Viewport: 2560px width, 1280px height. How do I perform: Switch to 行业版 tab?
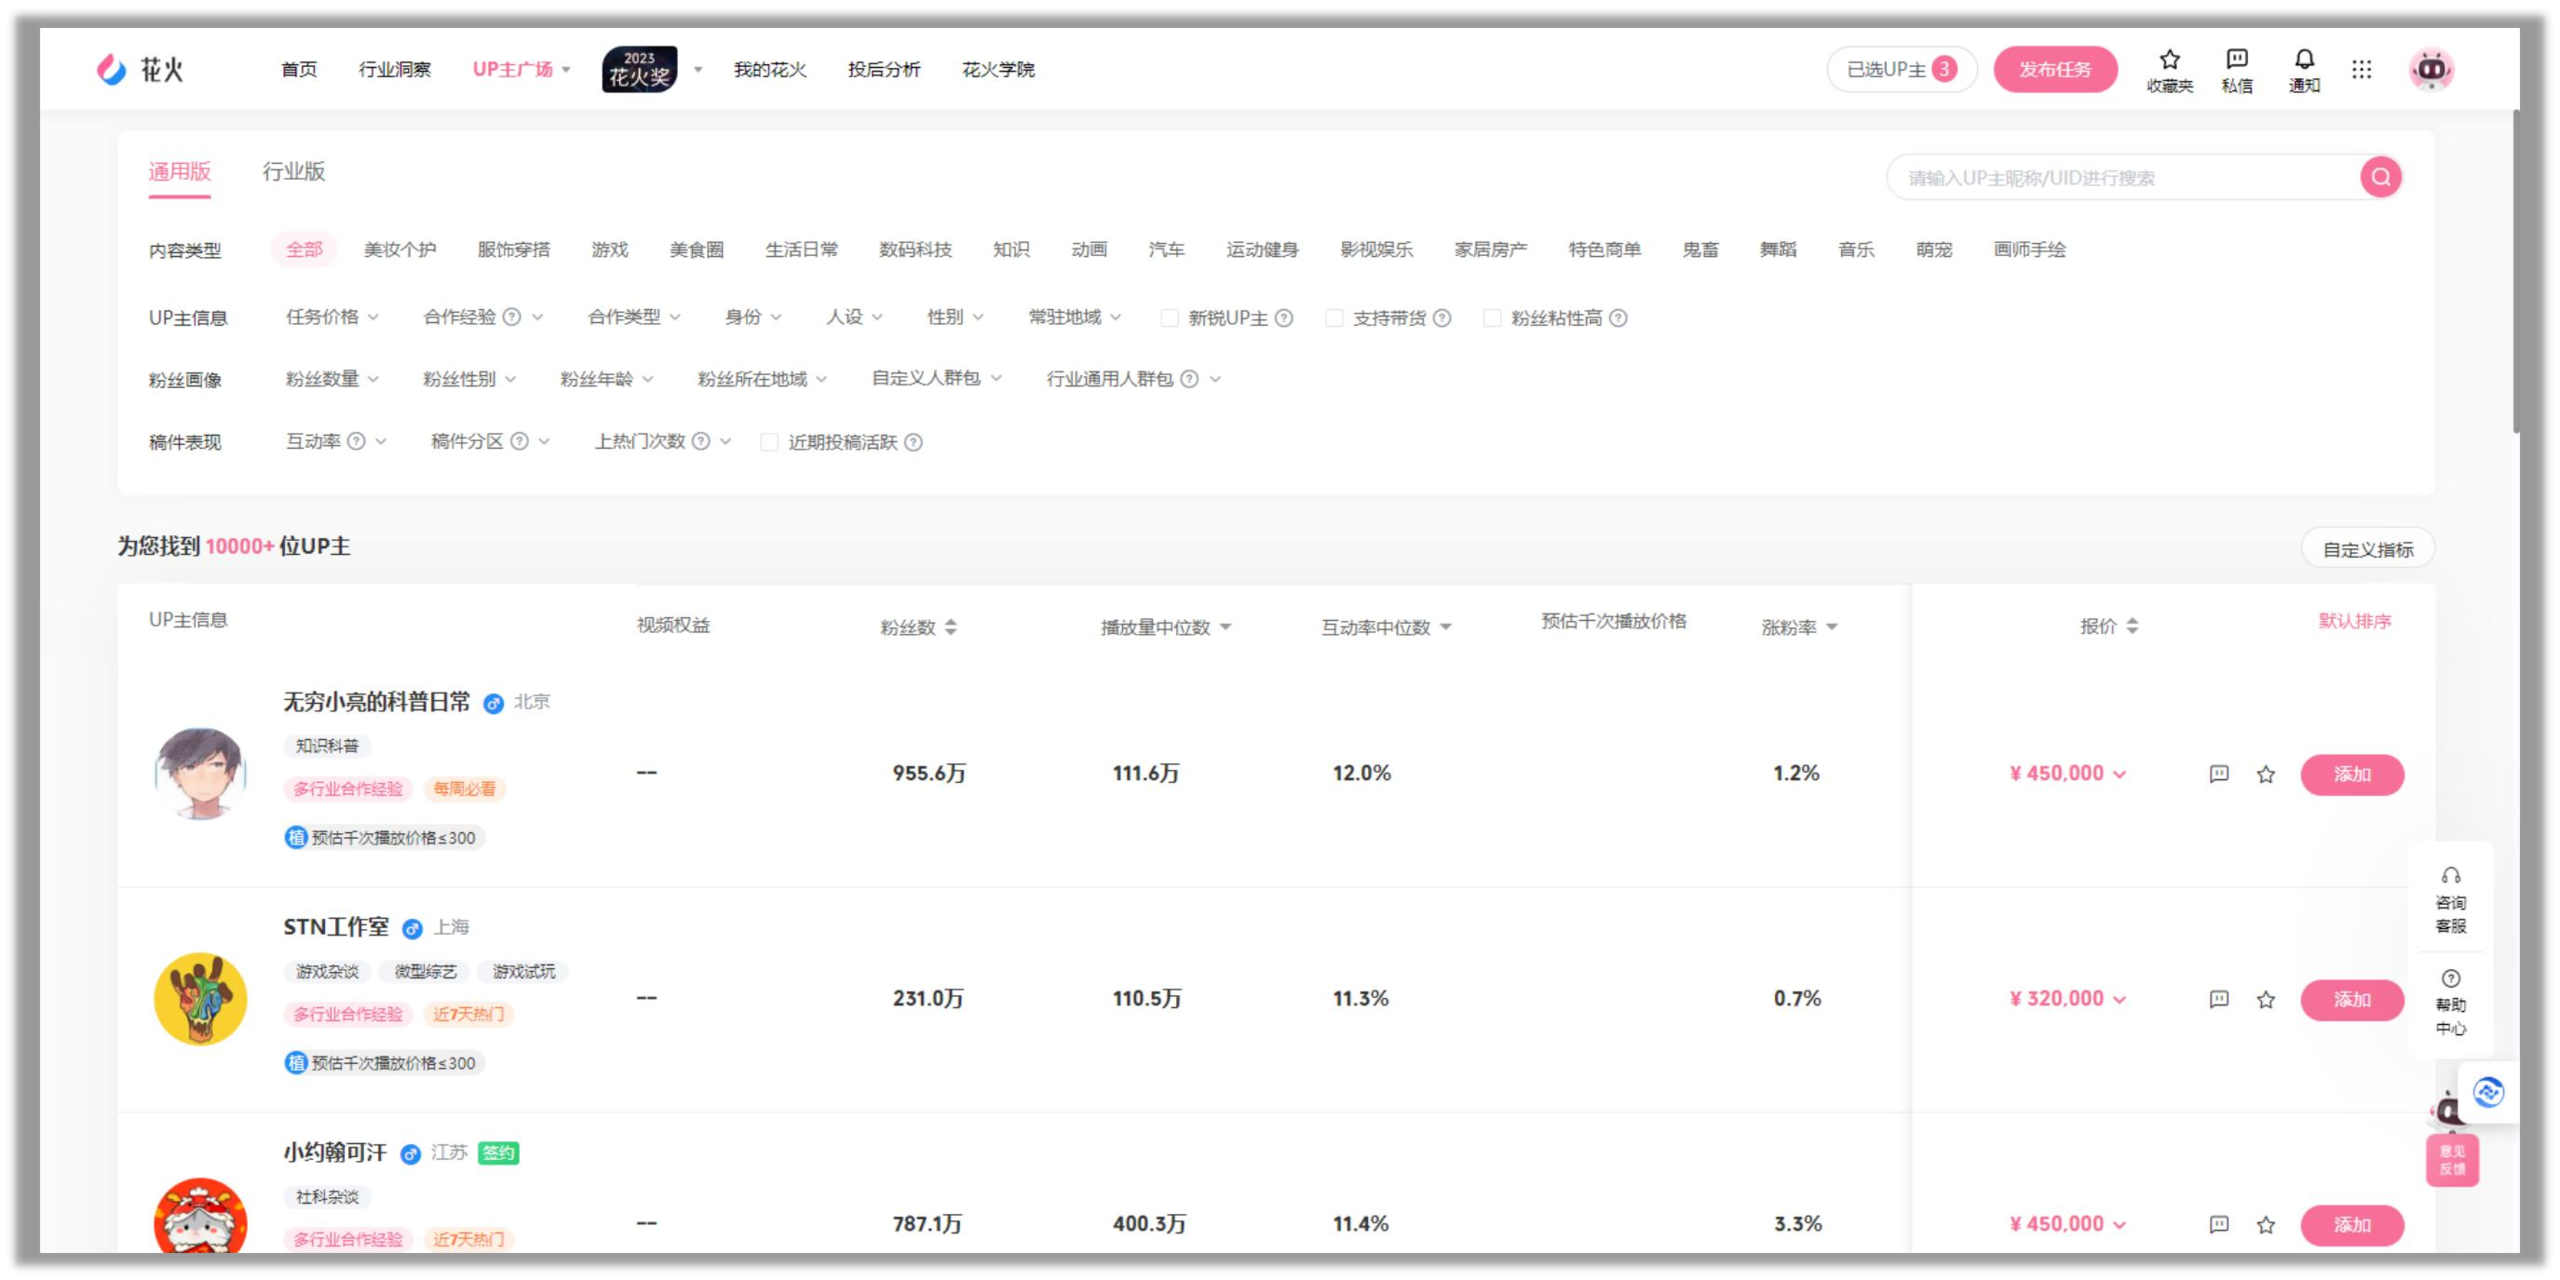tap(293, 171)
